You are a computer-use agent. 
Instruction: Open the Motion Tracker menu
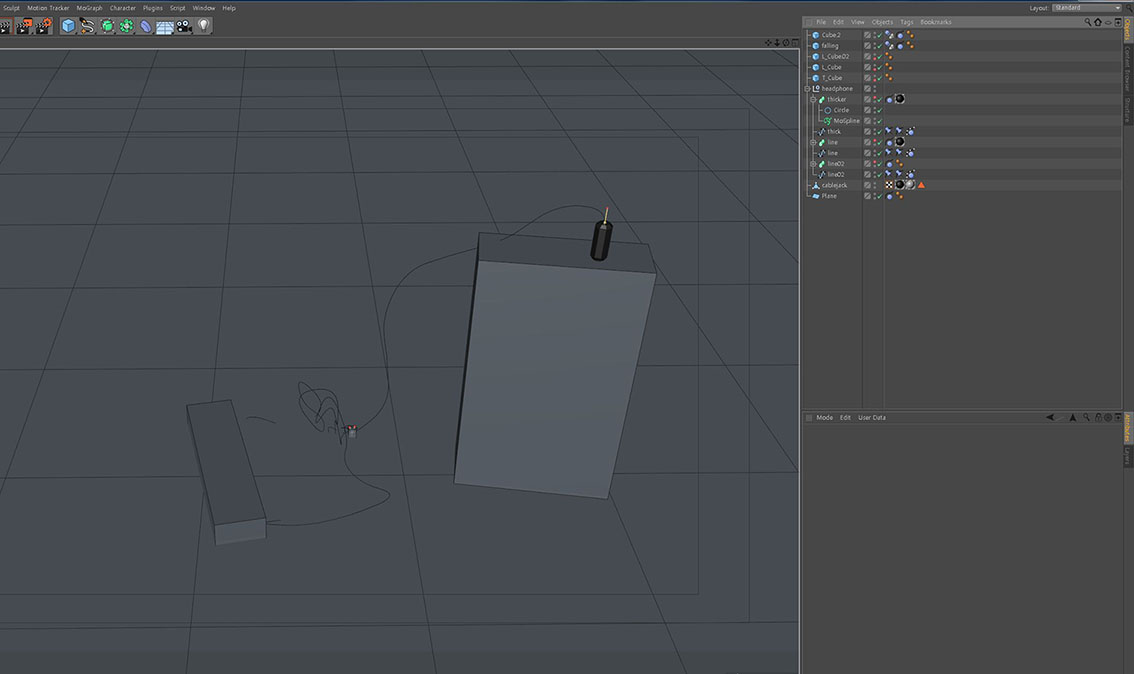(48, 8)
